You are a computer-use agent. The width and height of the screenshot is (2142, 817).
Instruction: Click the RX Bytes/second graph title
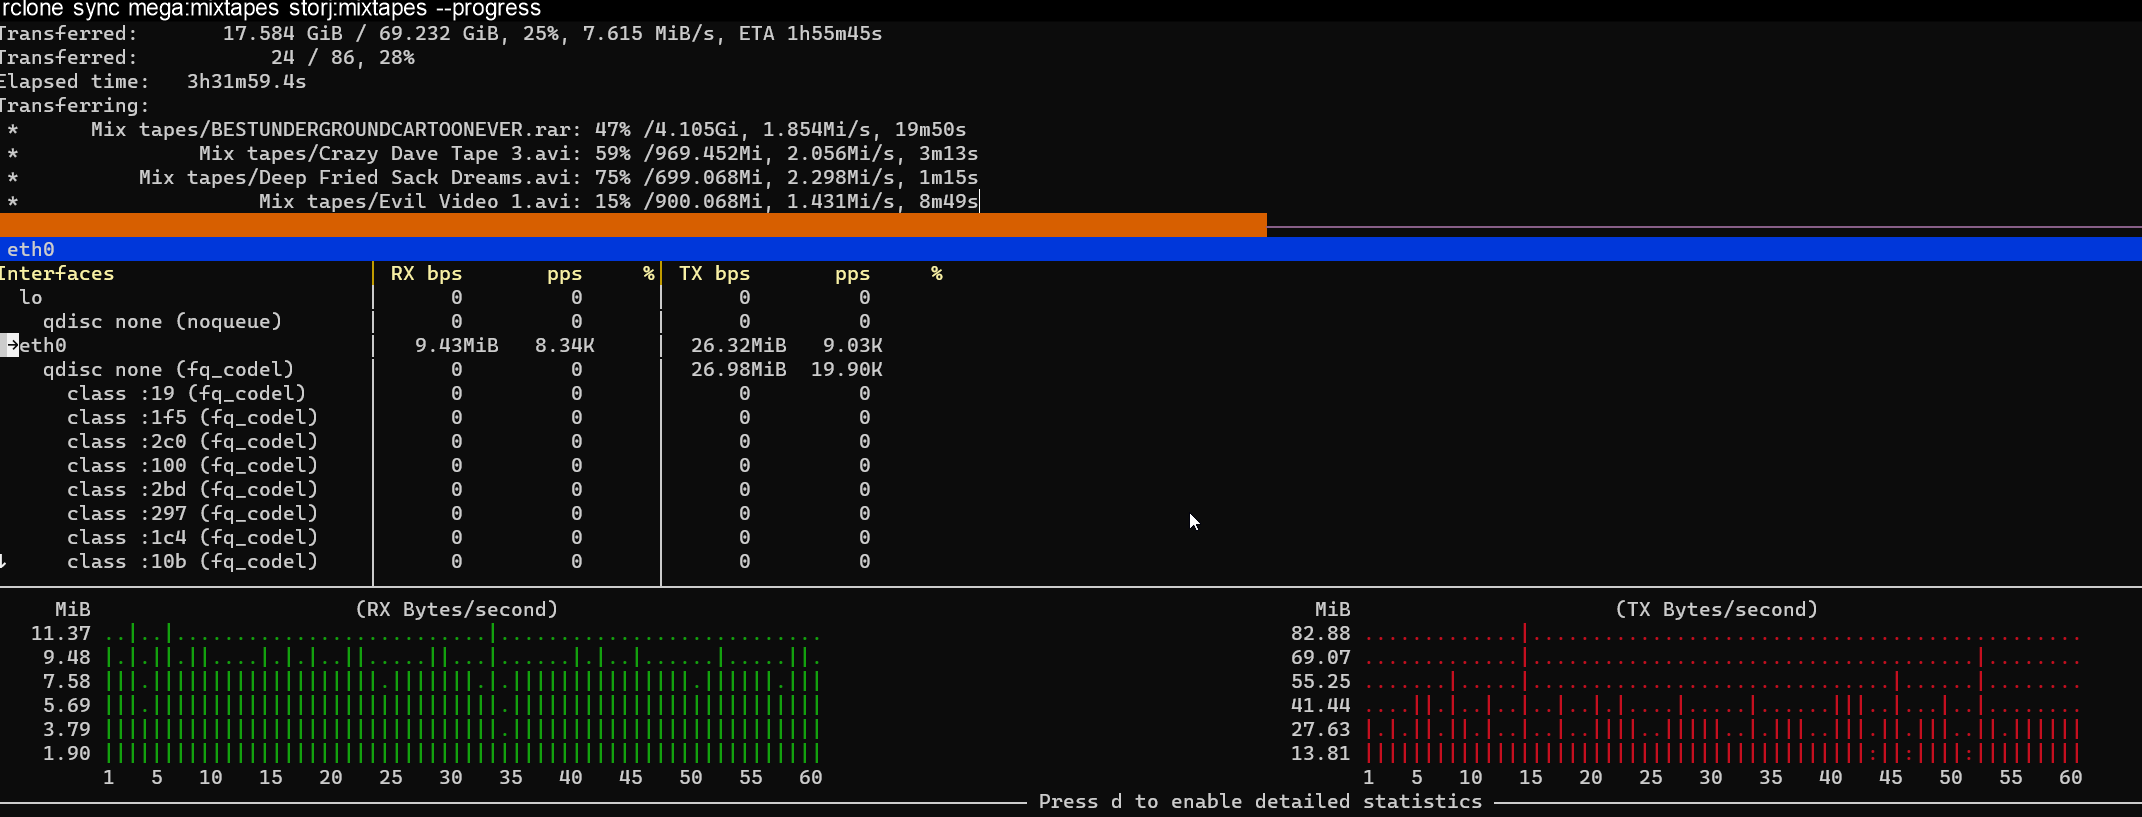[x=457, y=609]
